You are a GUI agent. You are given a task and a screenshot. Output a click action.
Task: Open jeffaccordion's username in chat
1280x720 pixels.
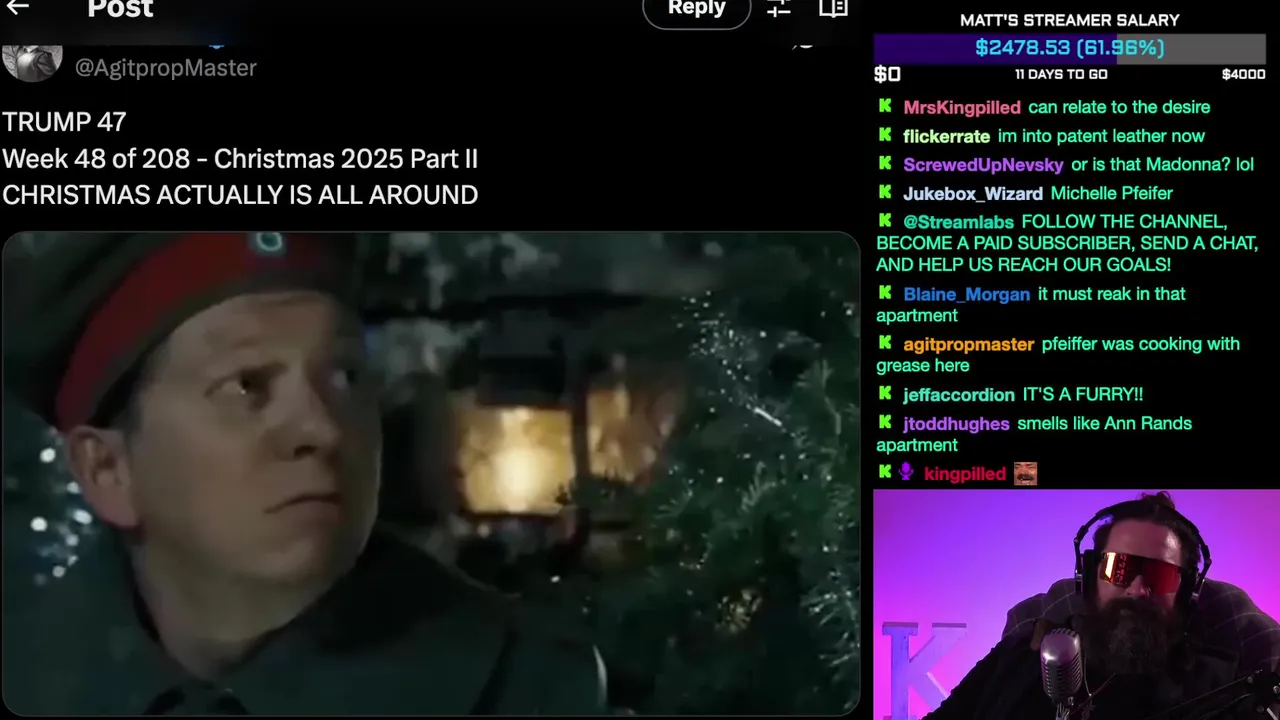pyautogui.click(x=958, y=395)
